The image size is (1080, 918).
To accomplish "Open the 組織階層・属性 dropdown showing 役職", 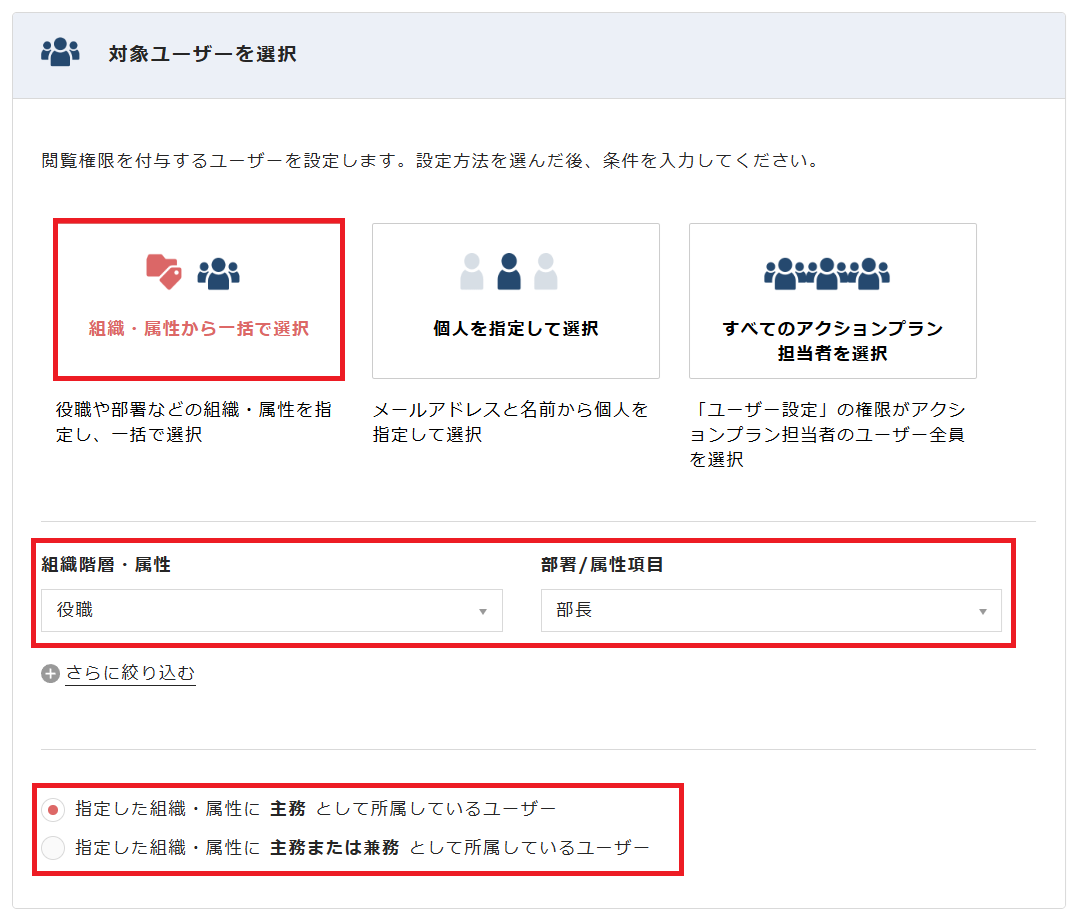I will (271, 610).
